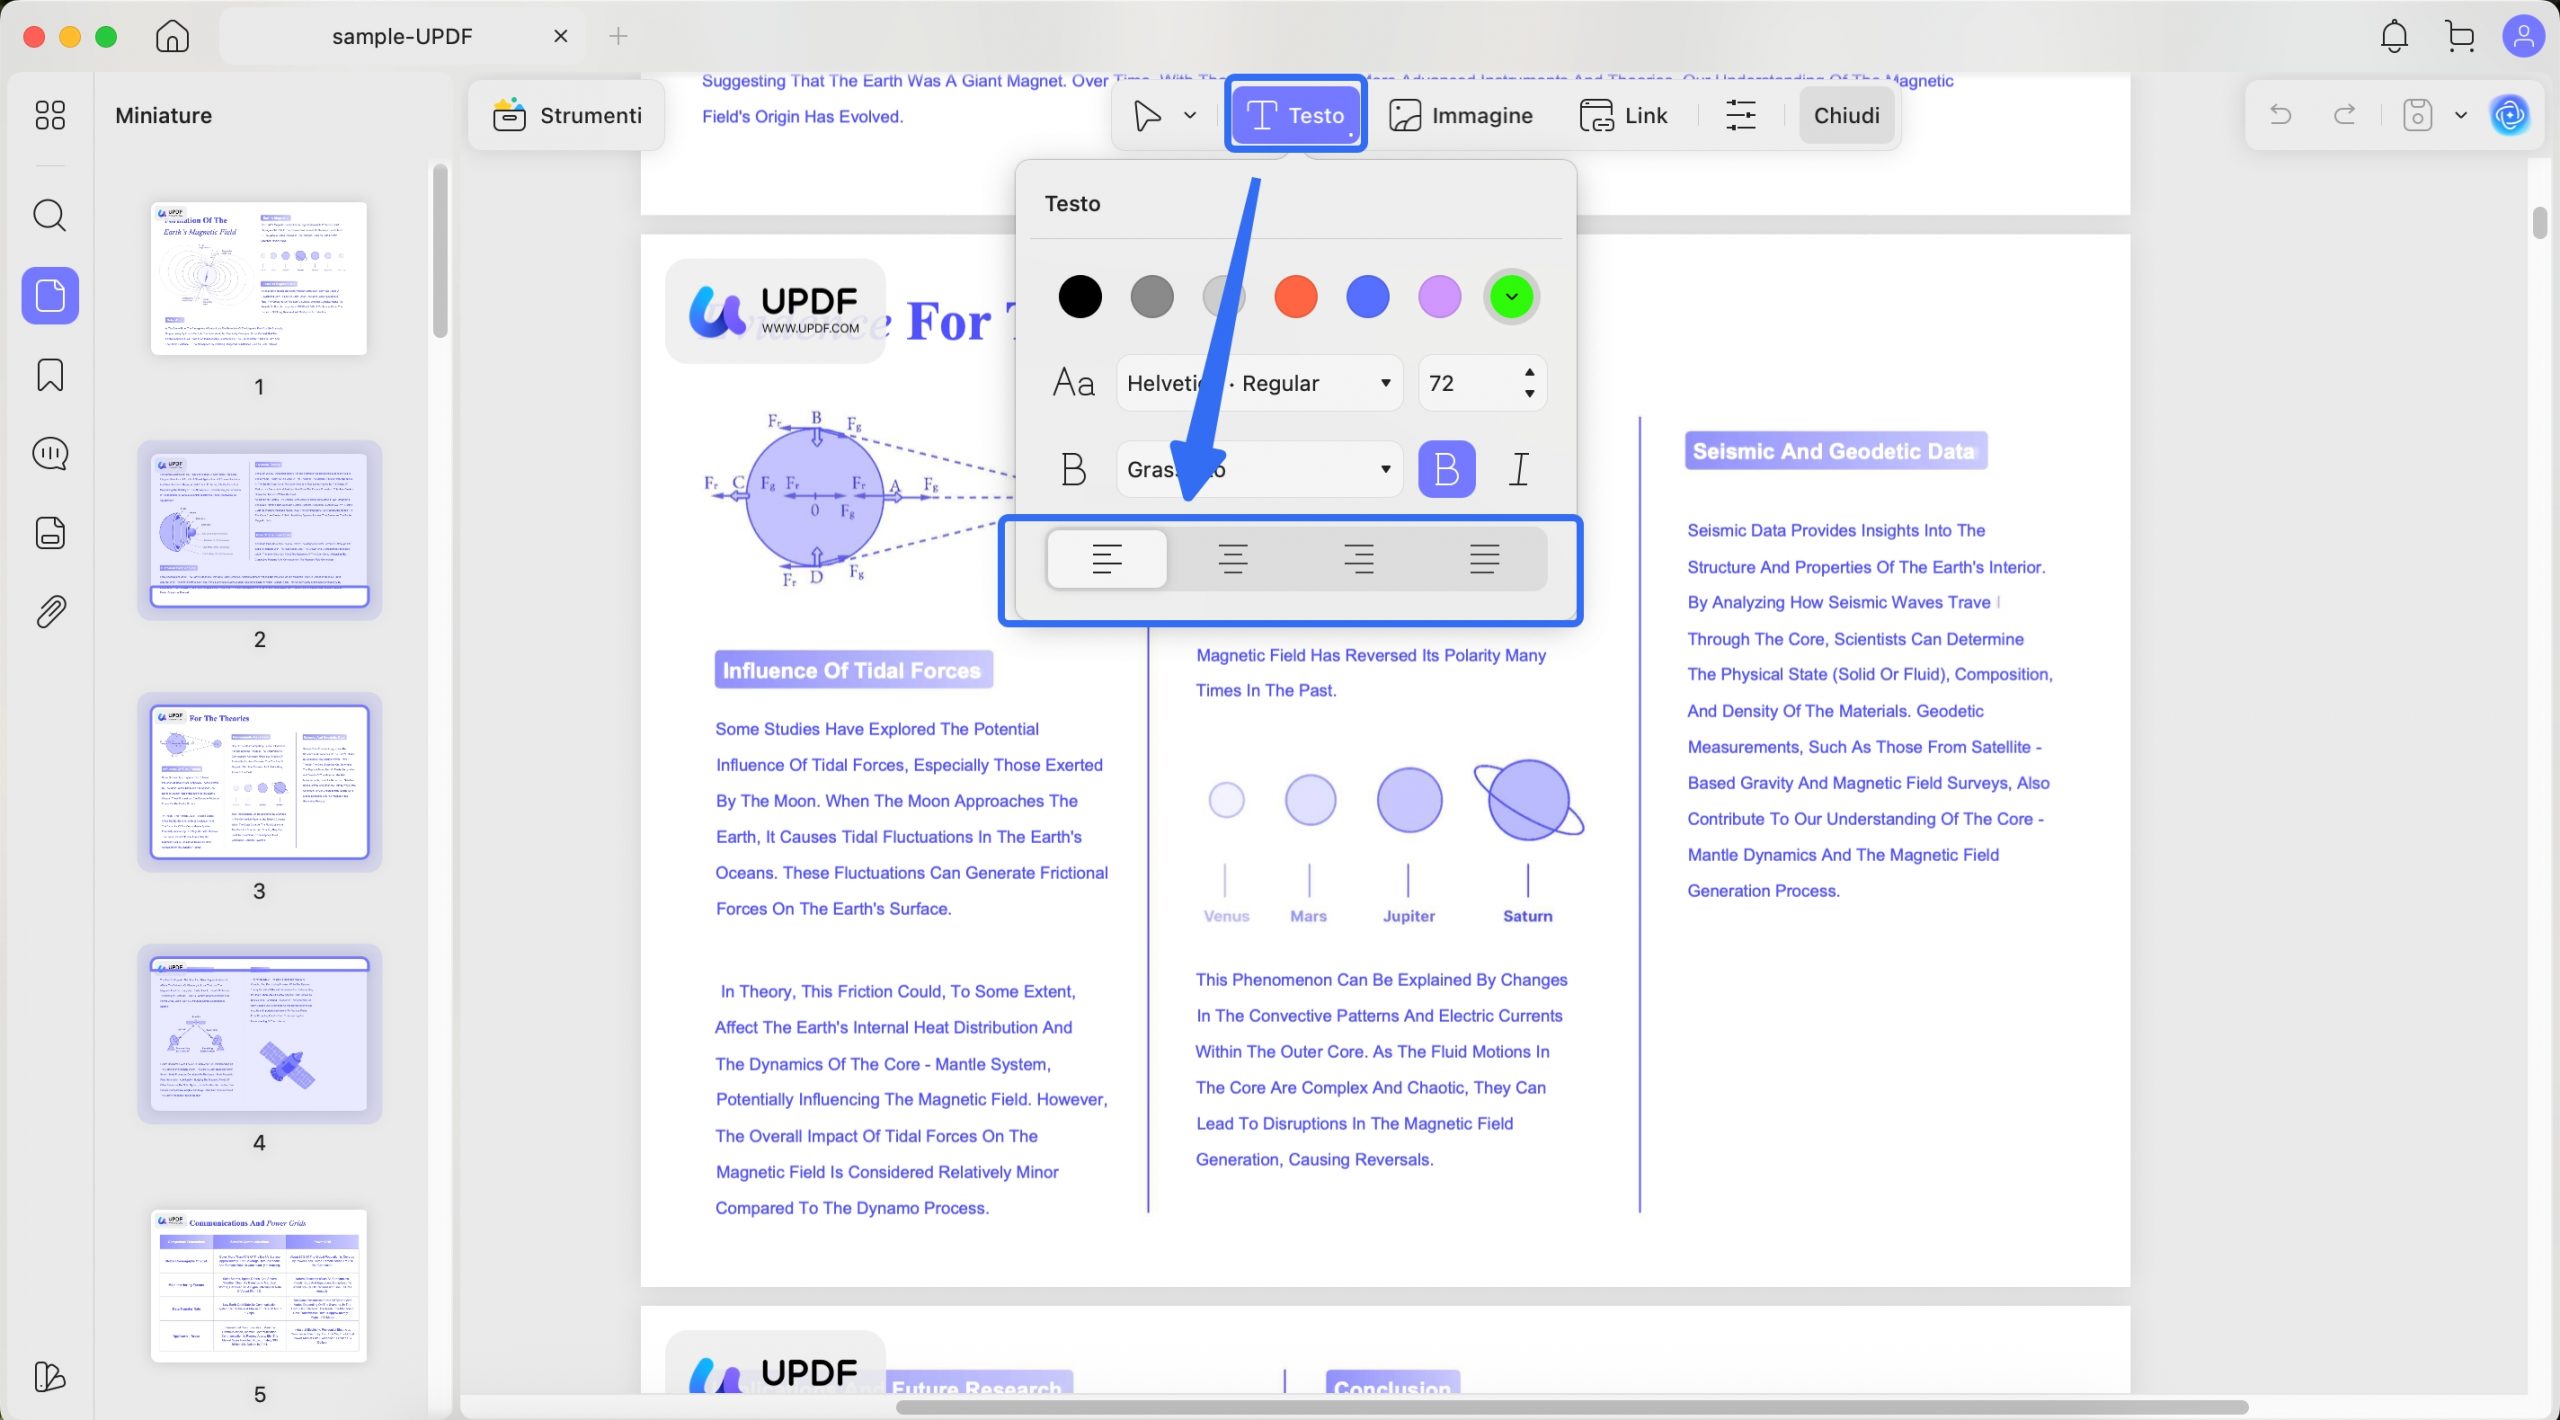Toggle the bold B button
2560x1420 pixels.
pyautogui.click(x=1446, y=469)
